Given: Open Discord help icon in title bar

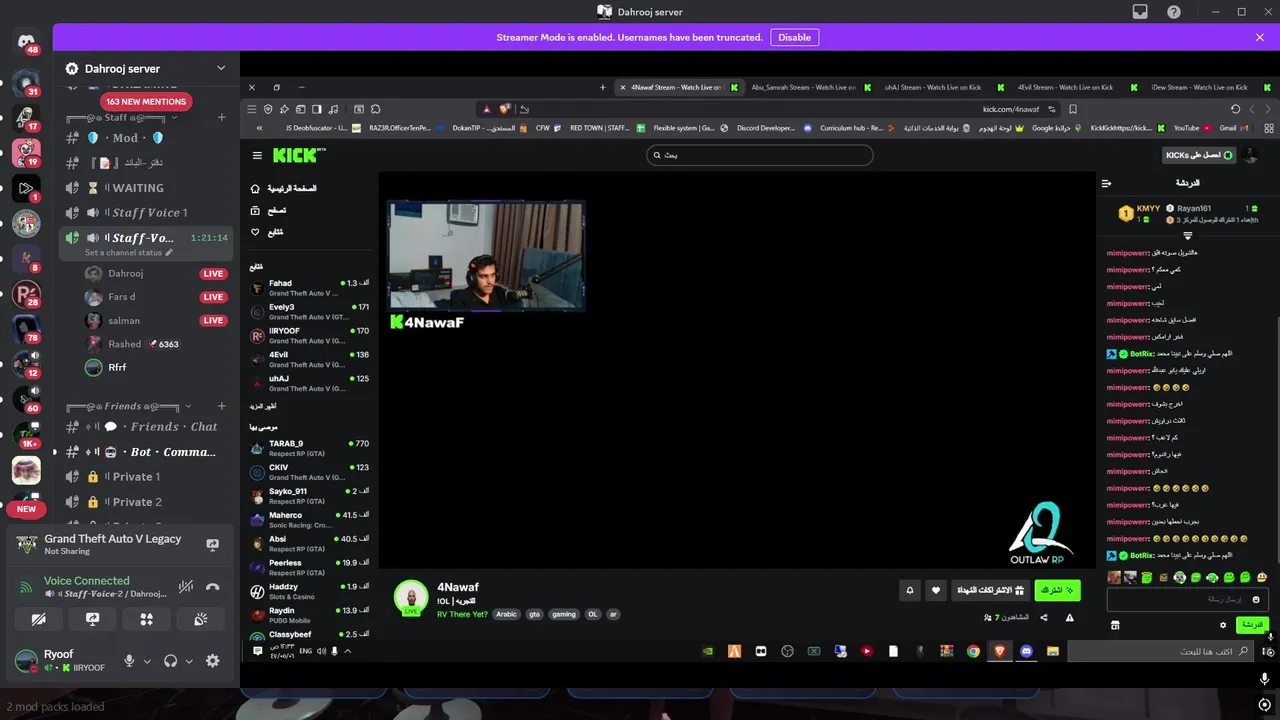Looking at the screenshot, I should click(x=1174, y=12).
